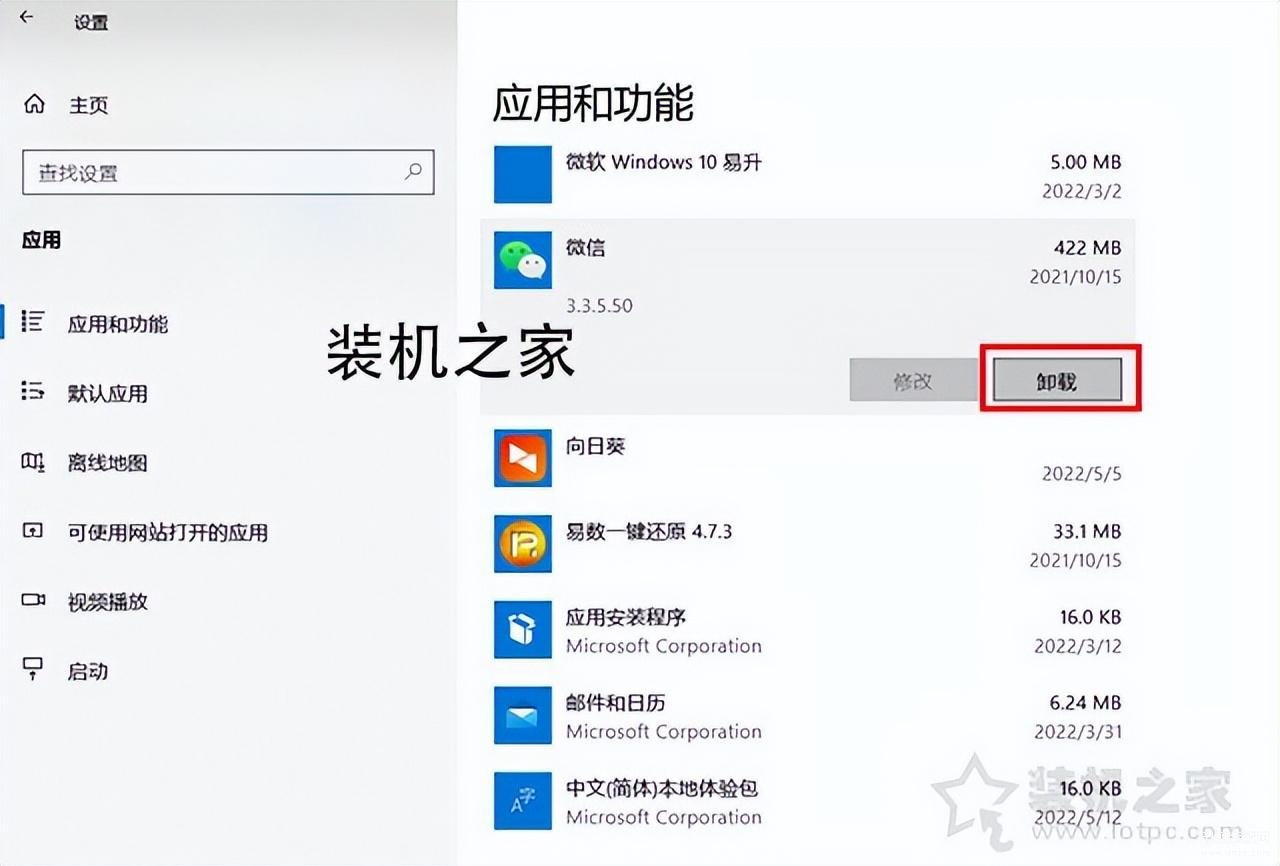Click the back arrow in Settings
Screen dimensions: 1280x866
point(26,17)
